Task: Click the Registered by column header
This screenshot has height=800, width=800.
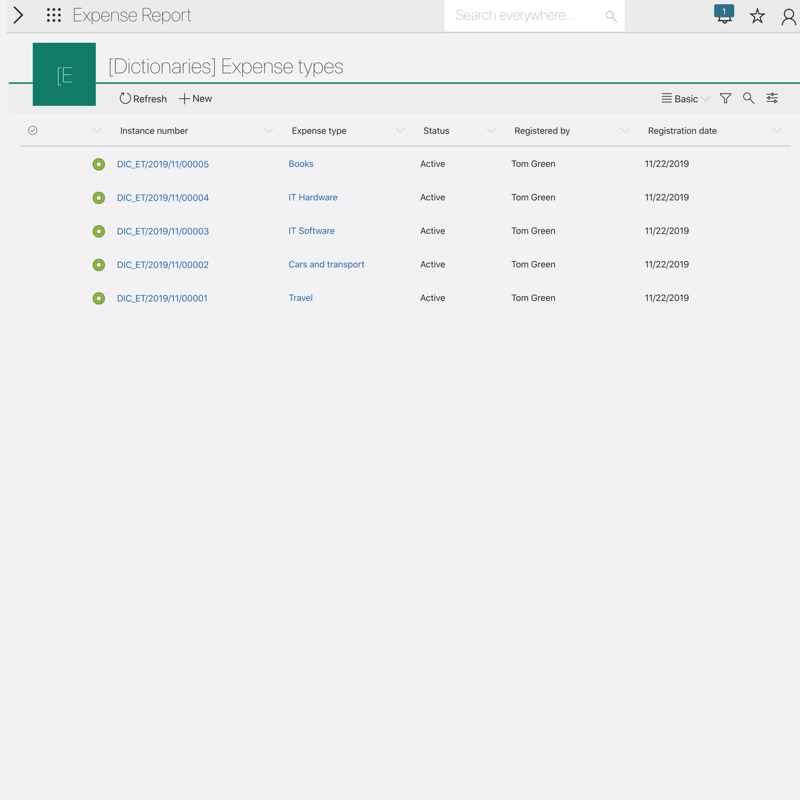Action: (x=542, y=131)
